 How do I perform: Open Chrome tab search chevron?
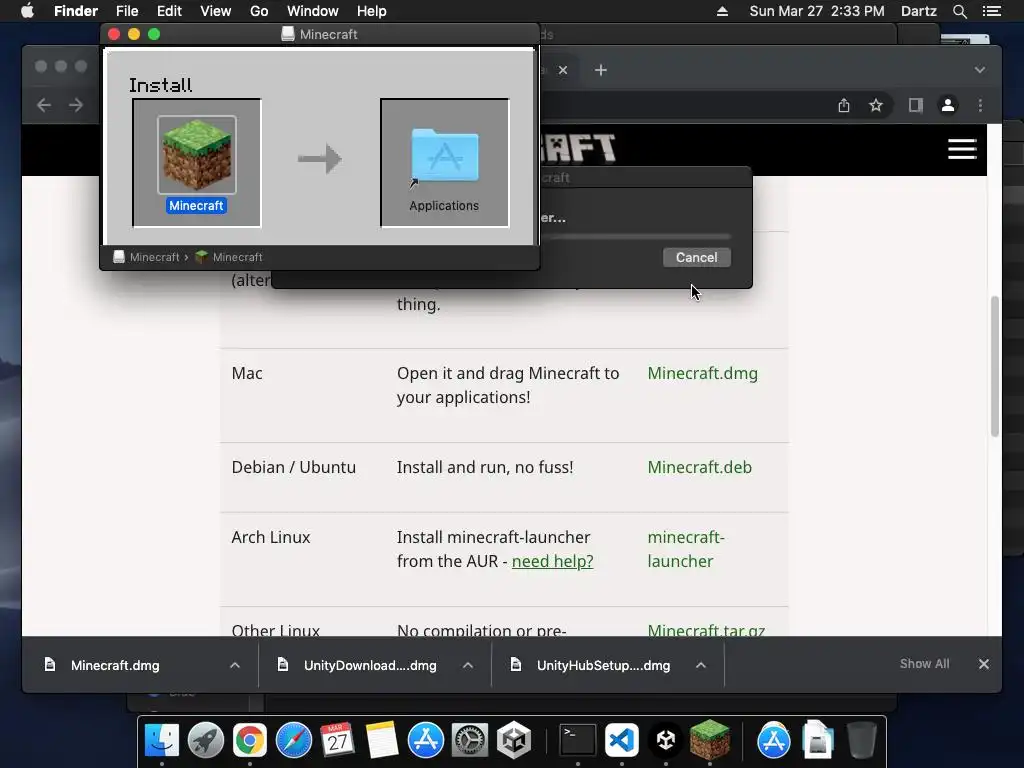(980, 70)
